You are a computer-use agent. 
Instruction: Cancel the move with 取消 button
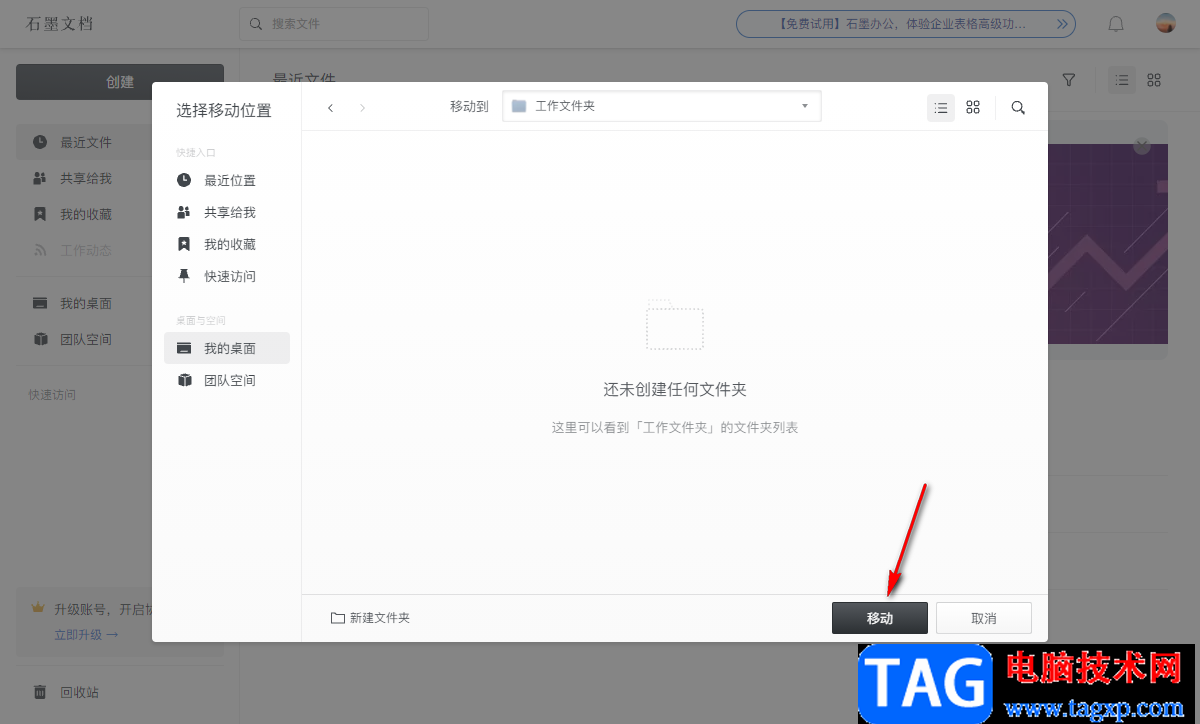coord(984,618)
